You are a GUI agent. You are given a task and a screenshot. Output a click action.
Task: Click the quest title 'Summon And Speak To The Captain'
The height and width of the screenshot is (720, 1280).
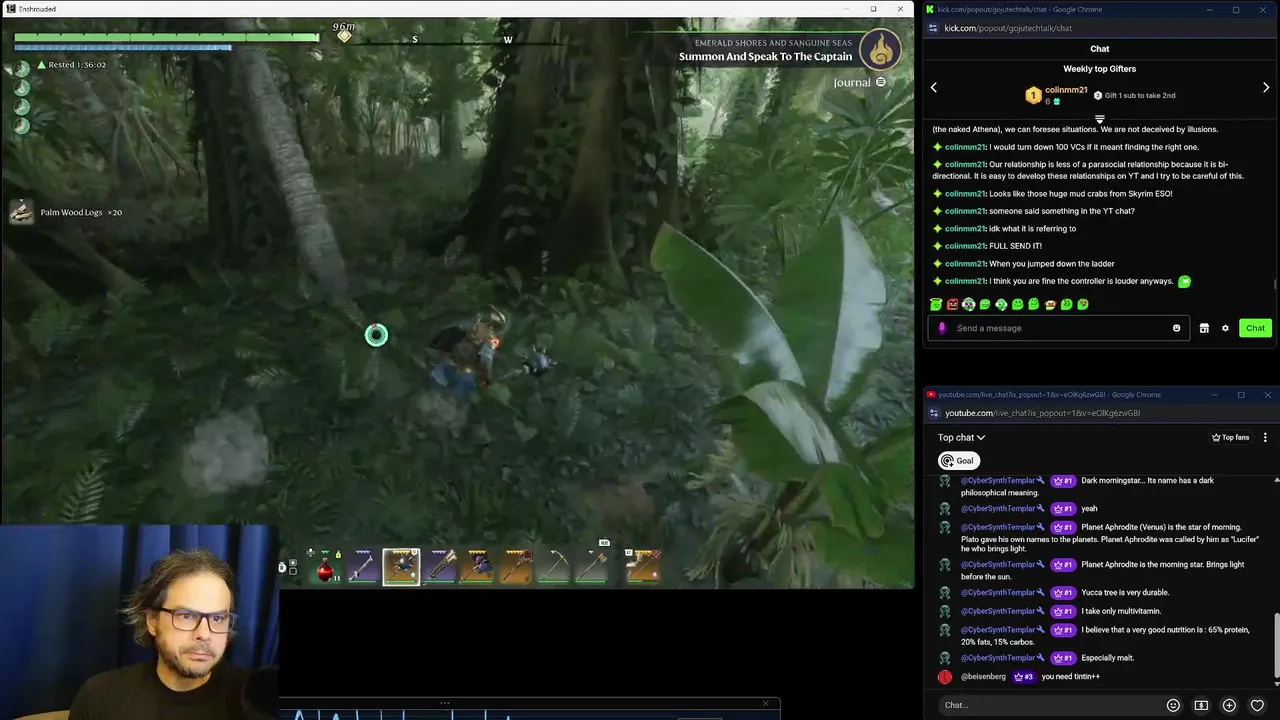pos(765,57)
